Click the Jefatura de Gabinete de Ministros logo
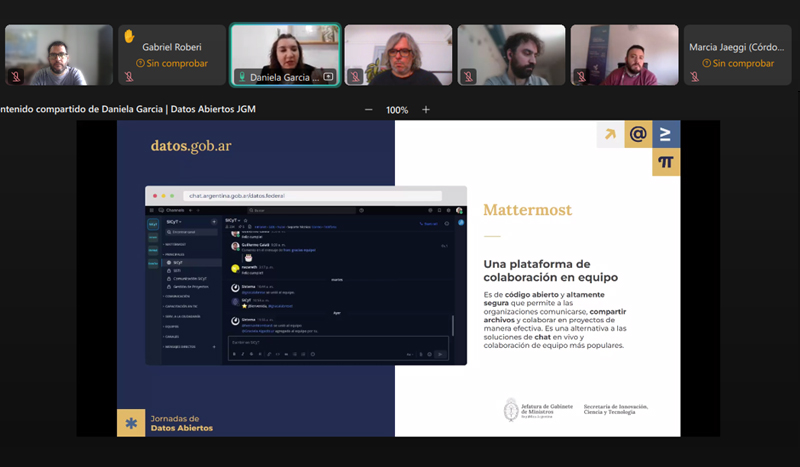Screen dimensions: 800x467 click(x=538, y=409)
